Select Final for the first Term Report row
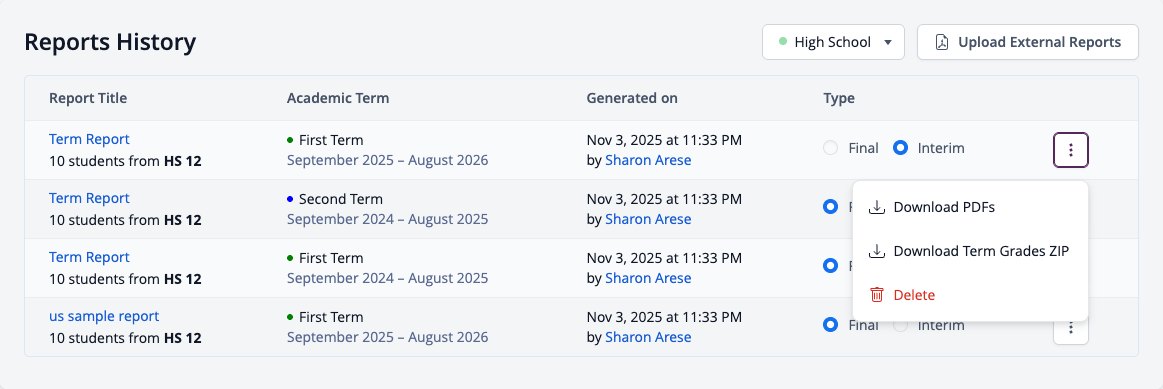The height and width of the screenshot is (389, 1163). pos(831,148)
